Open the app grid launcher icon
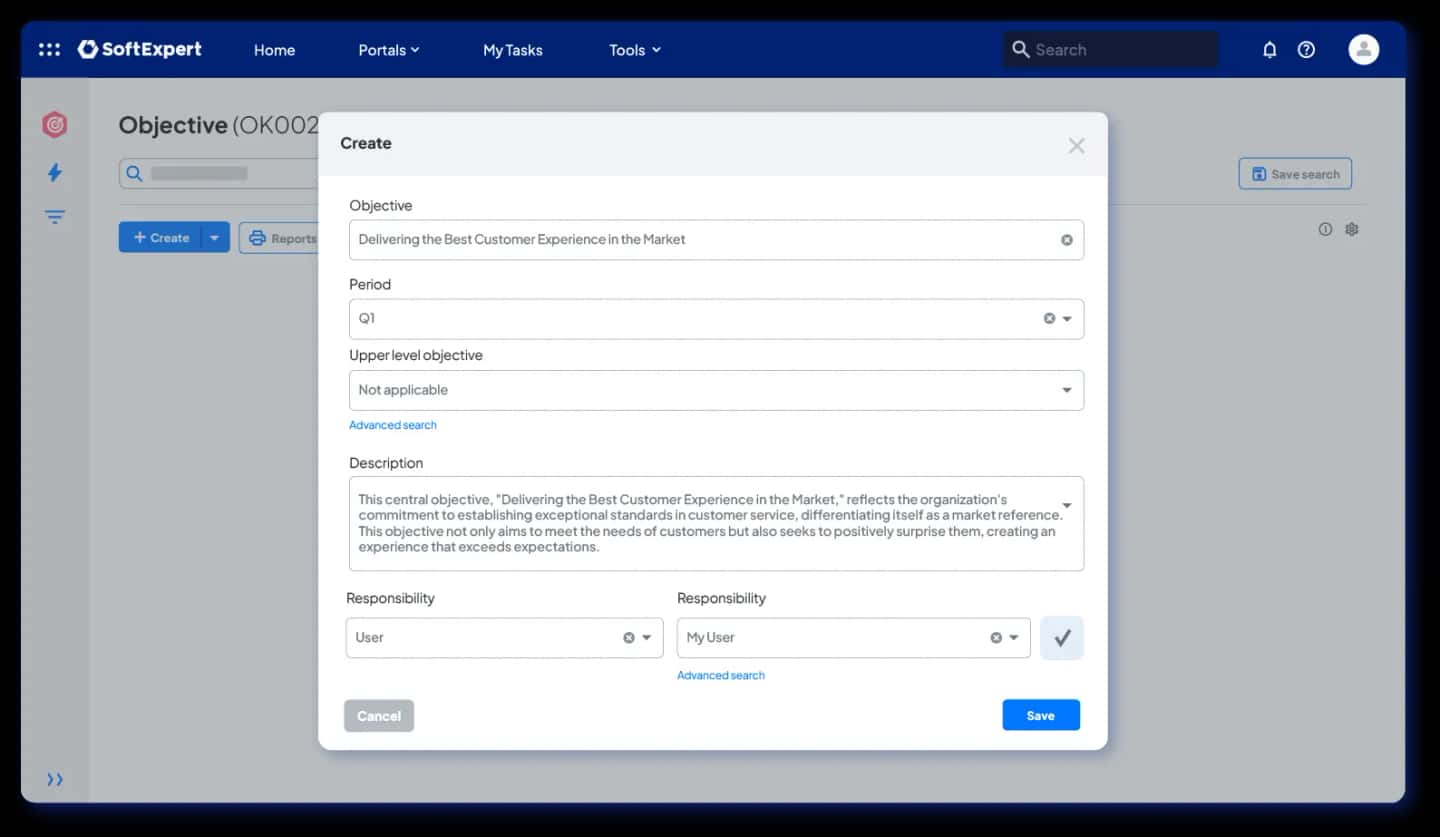Image resolution: width=1440 pixels, height=837 pixels. (49, 49)
